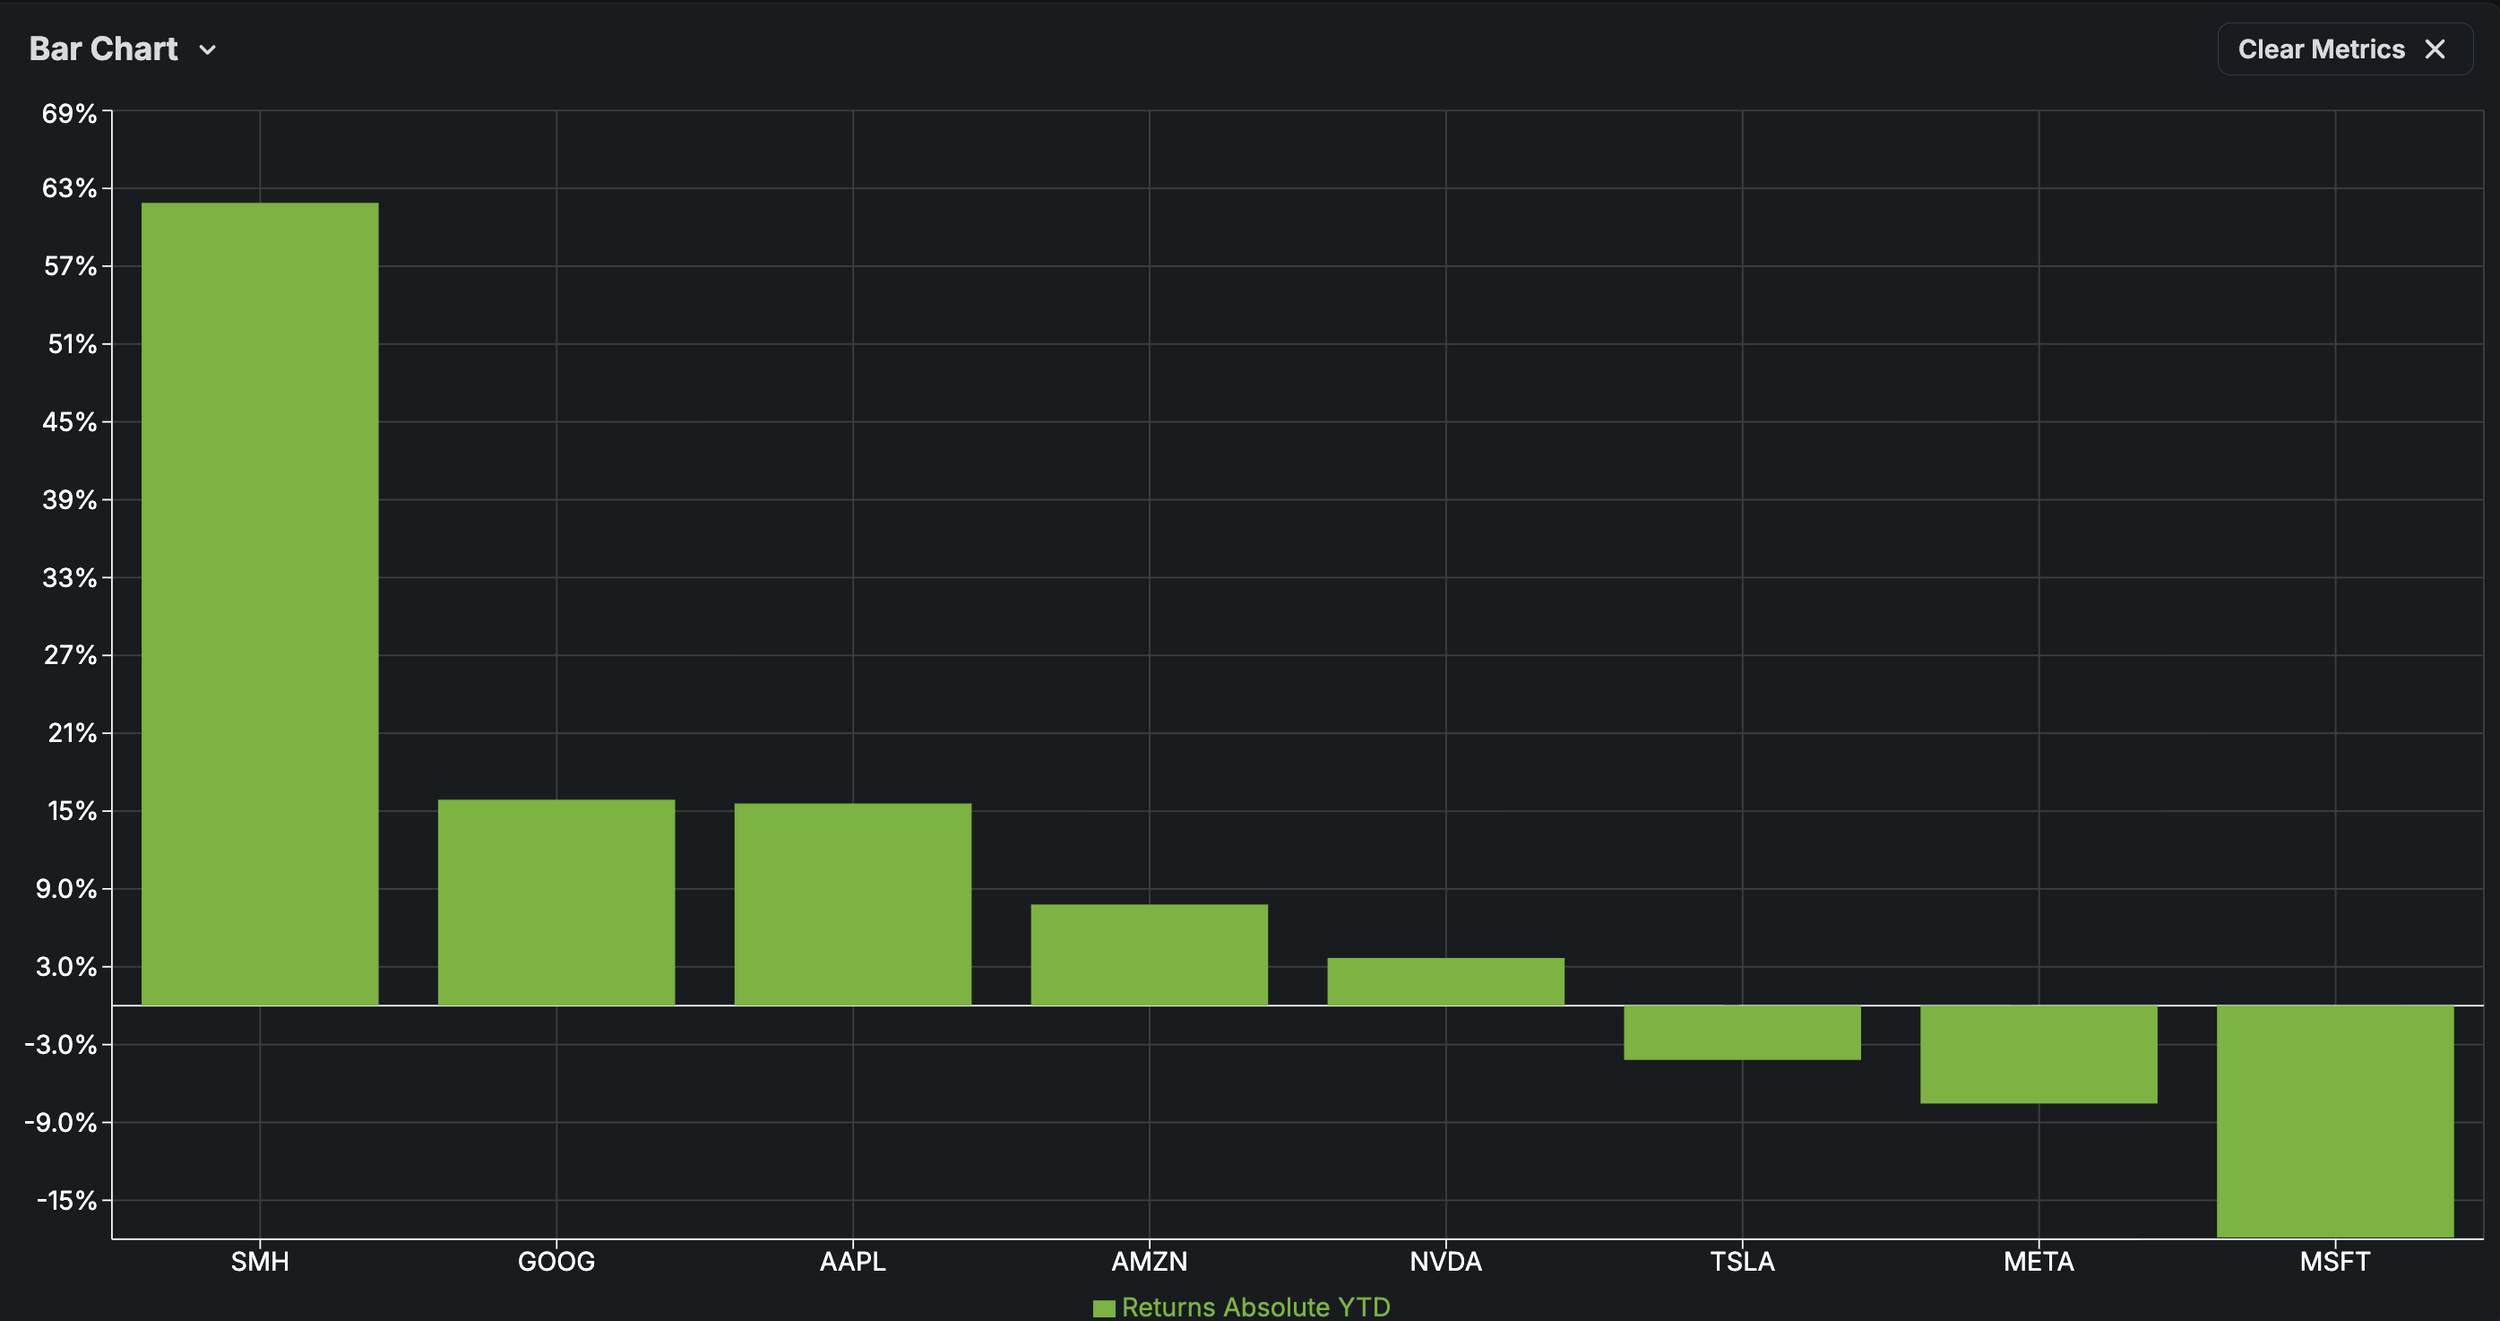The image size is (2500, 1321).
Task: Click the 57% y-axis tick label
Action: (x=70, y=266)
